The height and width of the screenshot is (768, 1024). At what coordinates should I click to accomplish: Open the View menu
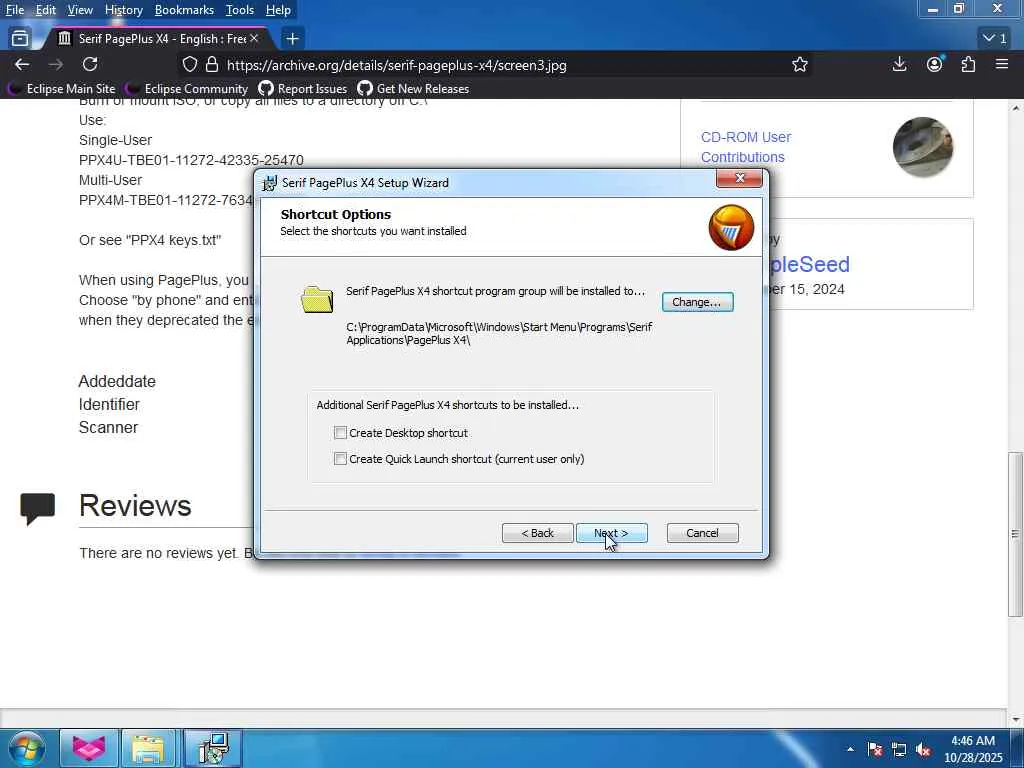[x=80, y=10]
